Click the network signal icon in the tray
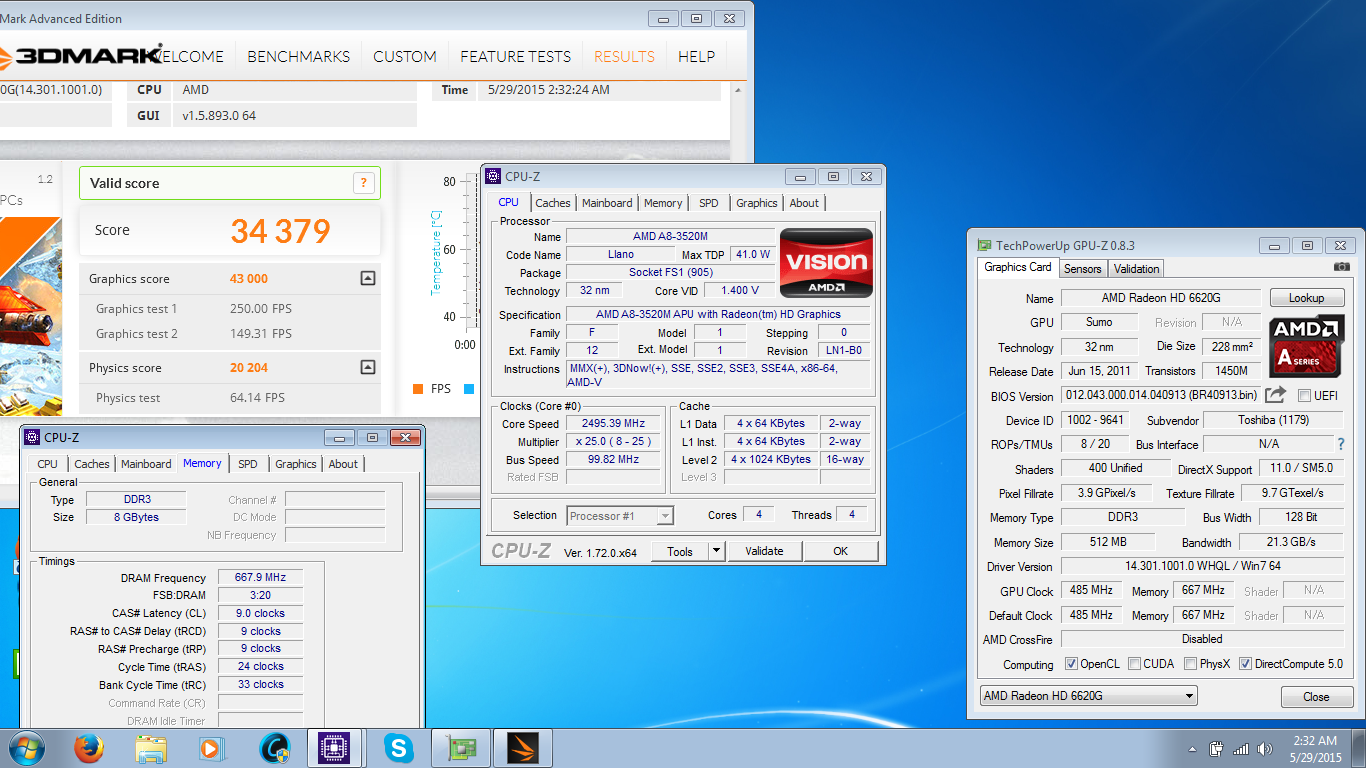The height and width of the screenshot is (768, 1366). click(1241, 749)
